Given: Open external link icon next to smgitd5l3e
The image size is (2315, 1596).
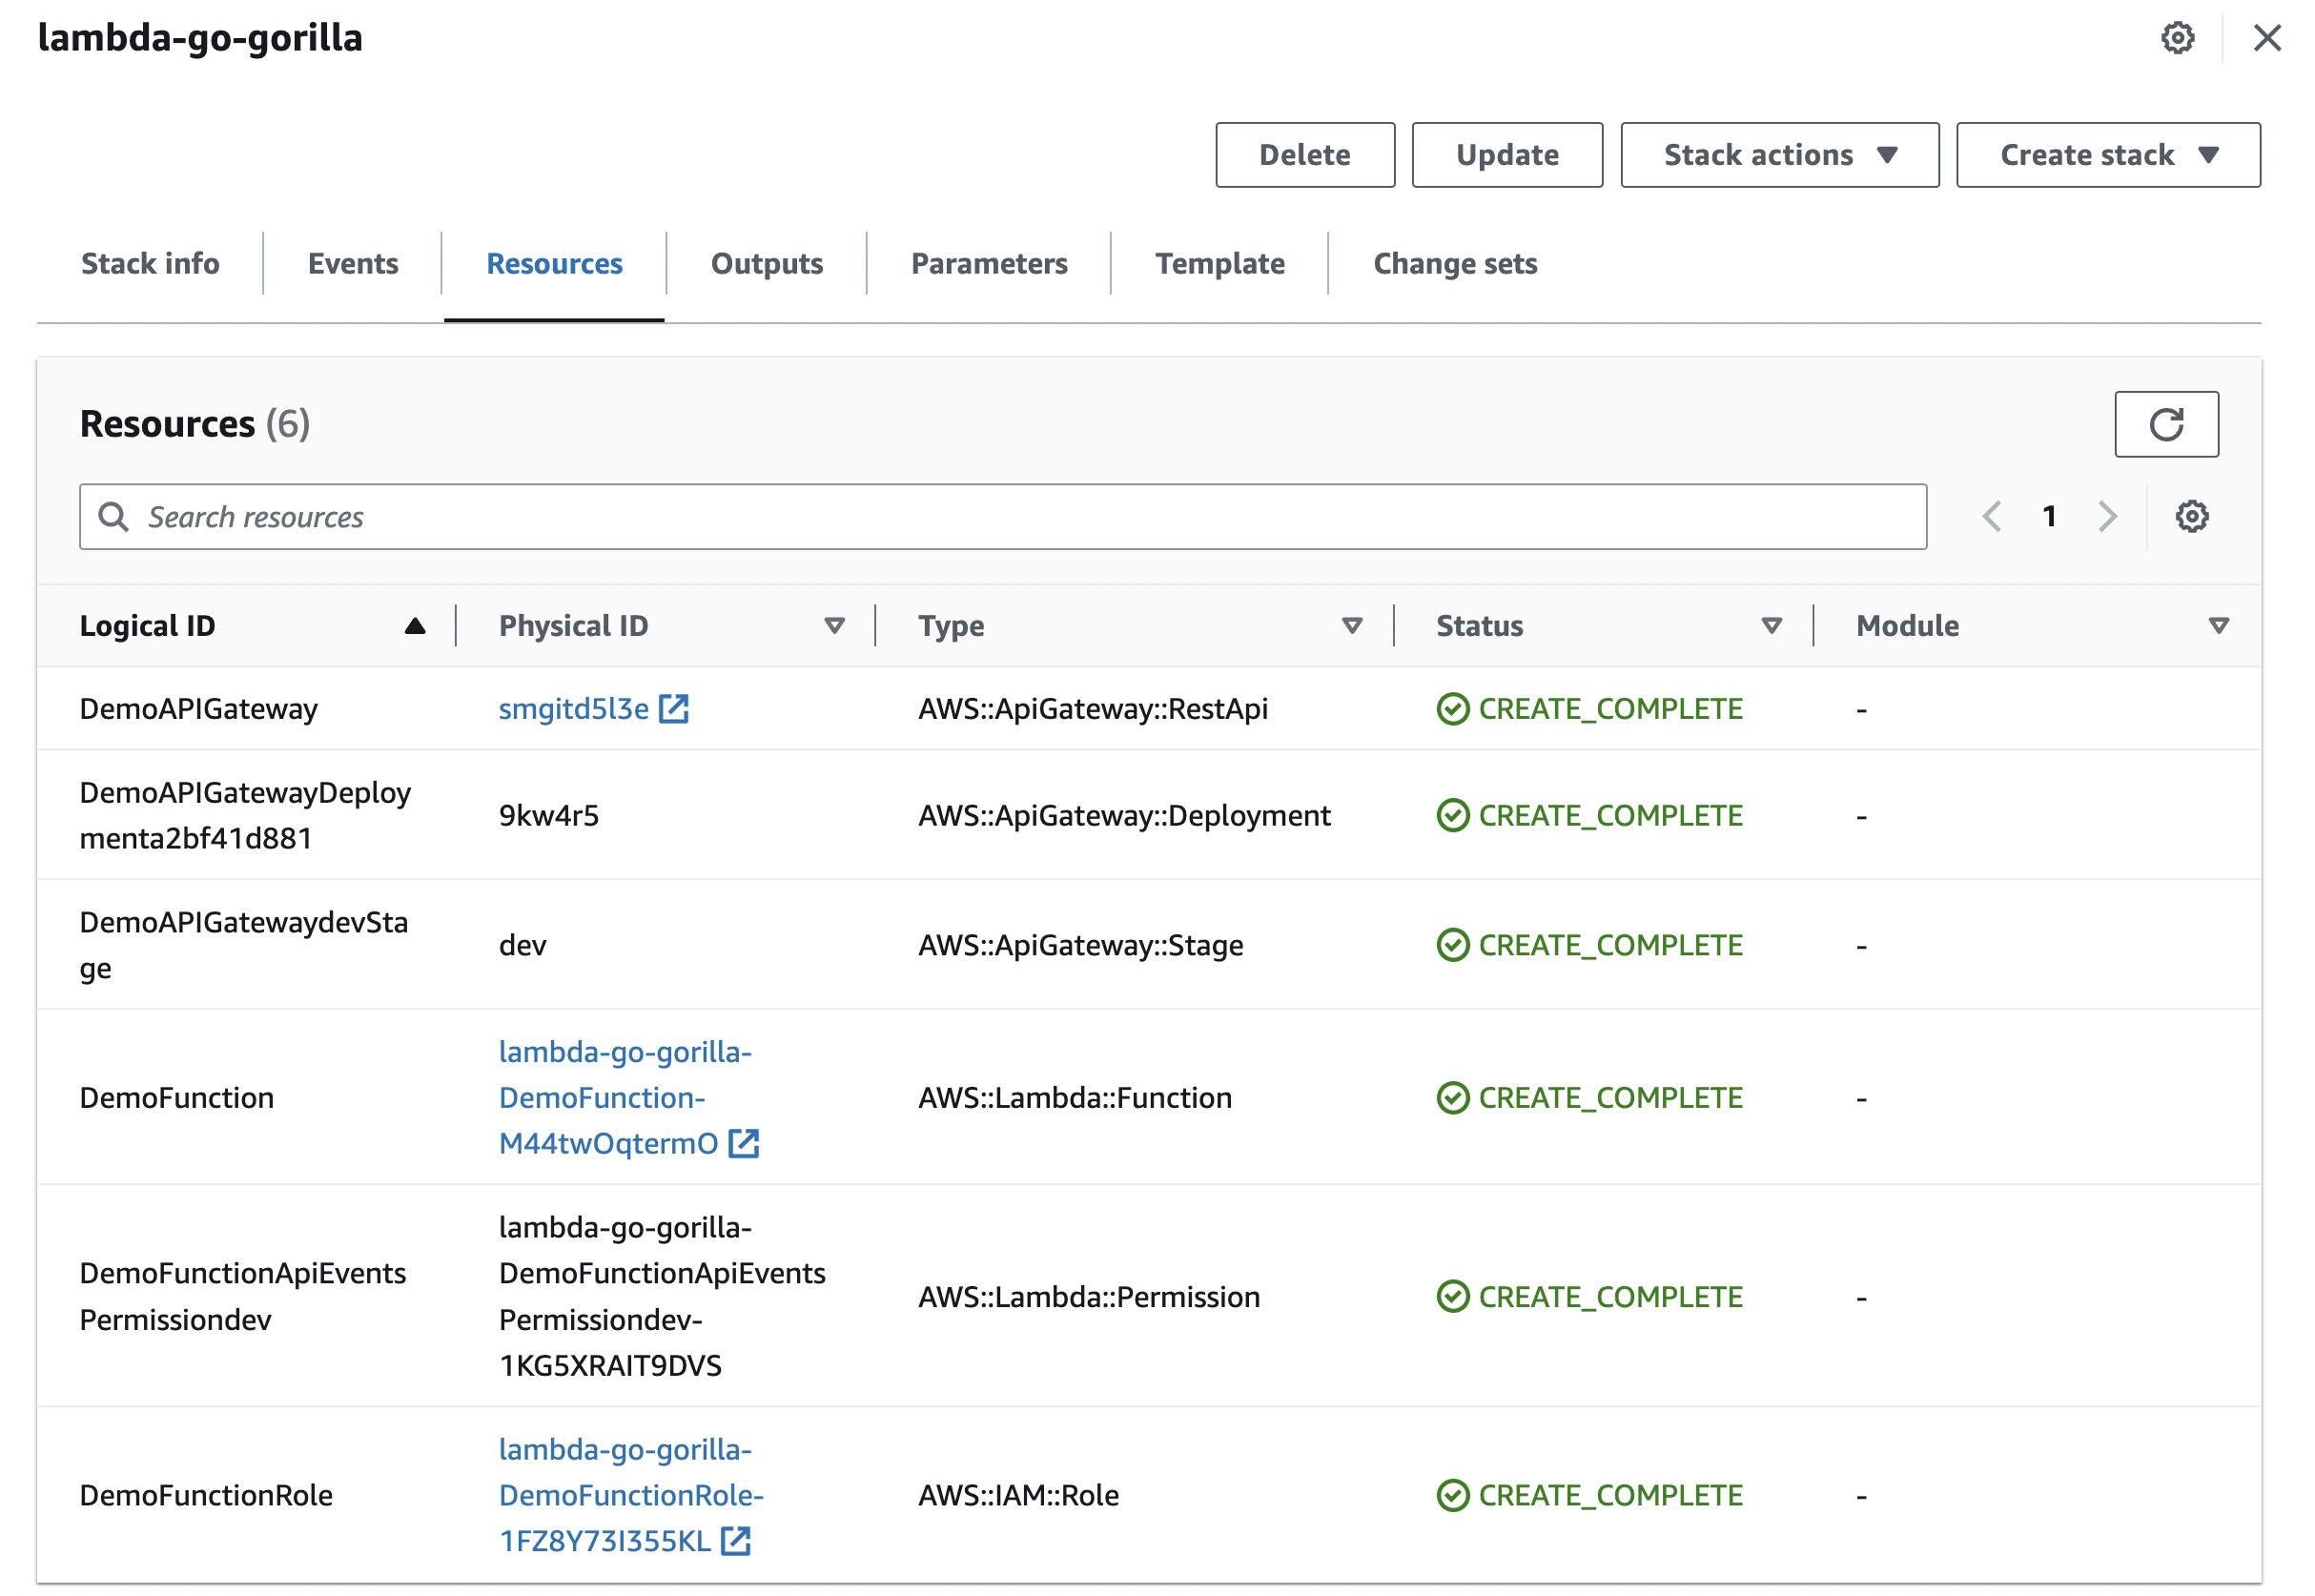Looking at the screenshot, I should pos(673,709).
